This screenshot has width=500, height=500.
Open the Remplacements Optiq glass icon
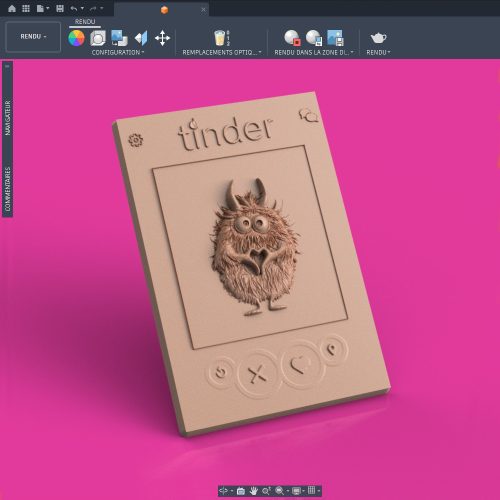tap(220, 38)
